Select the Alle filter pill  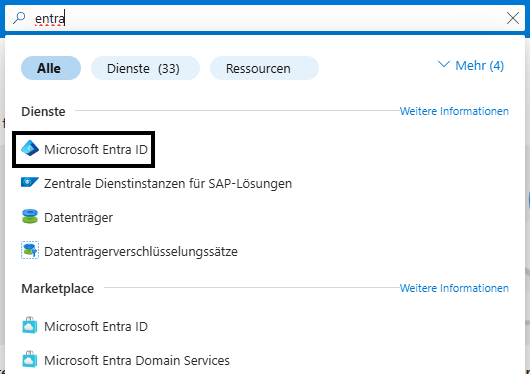click(51, 68)
